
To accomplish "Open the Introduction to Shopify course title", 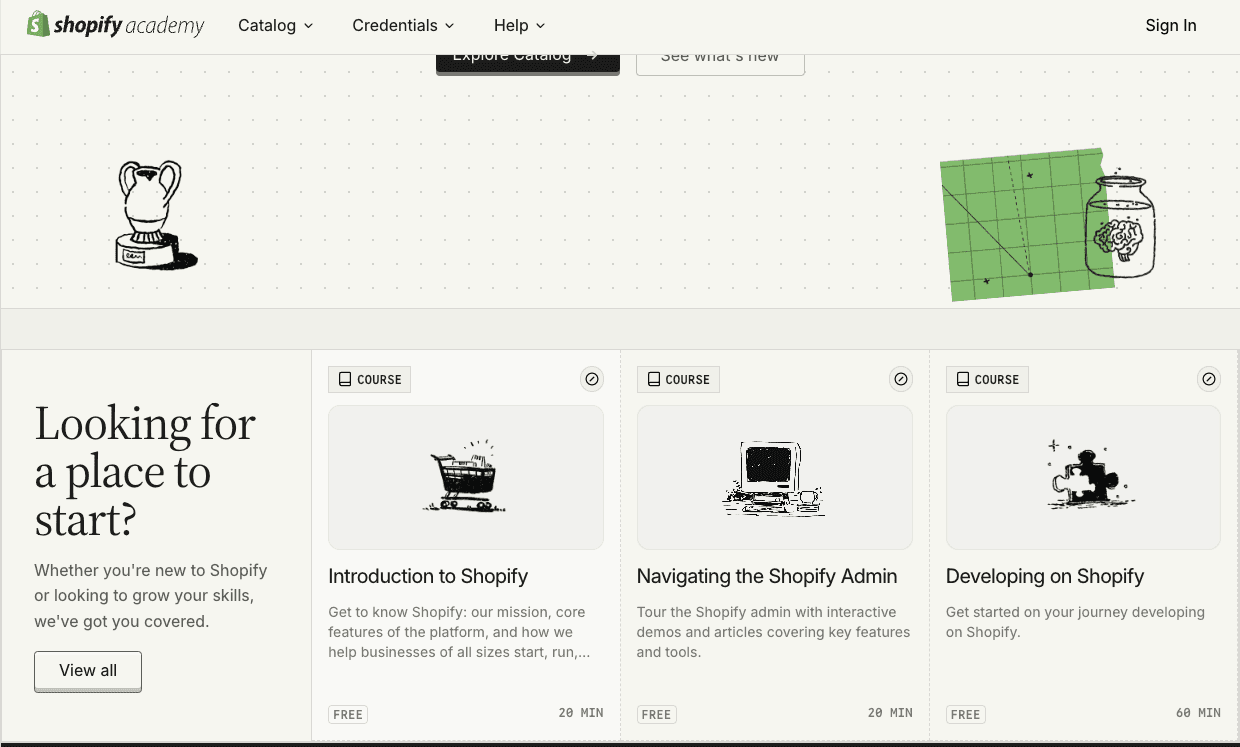I will pos(428,576).
